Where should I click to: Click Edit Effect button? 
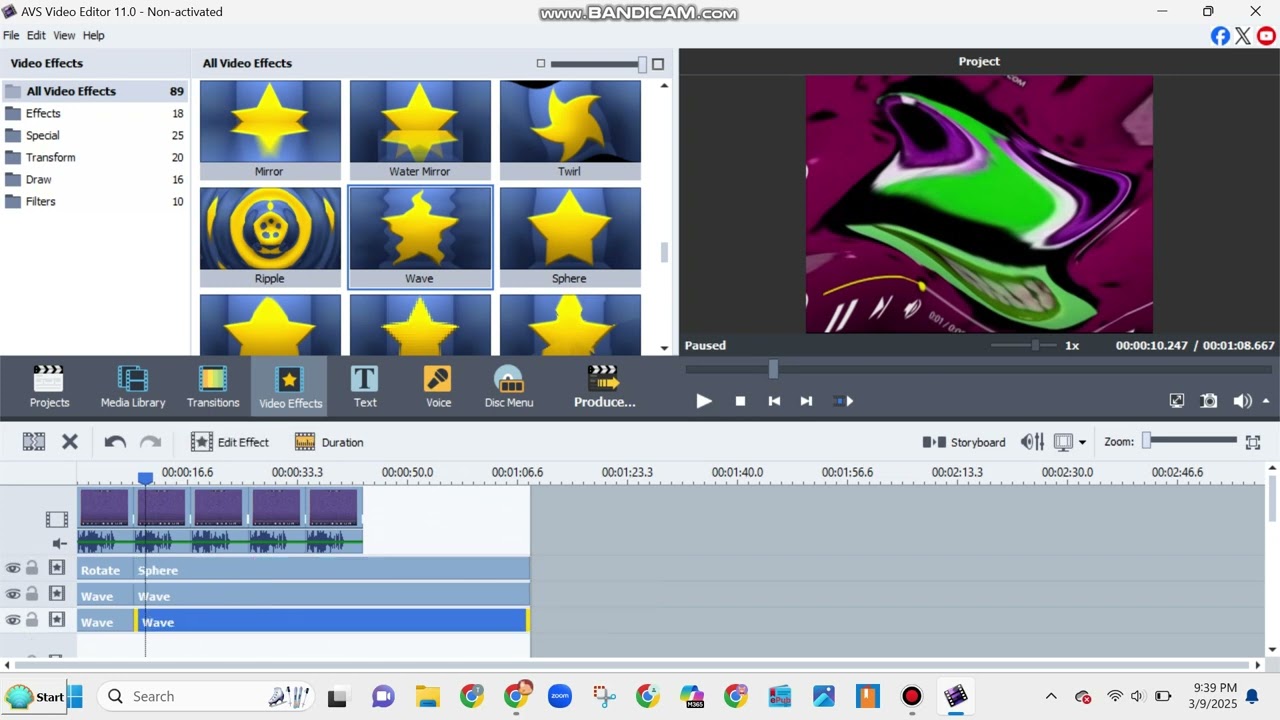pos(230,441)
